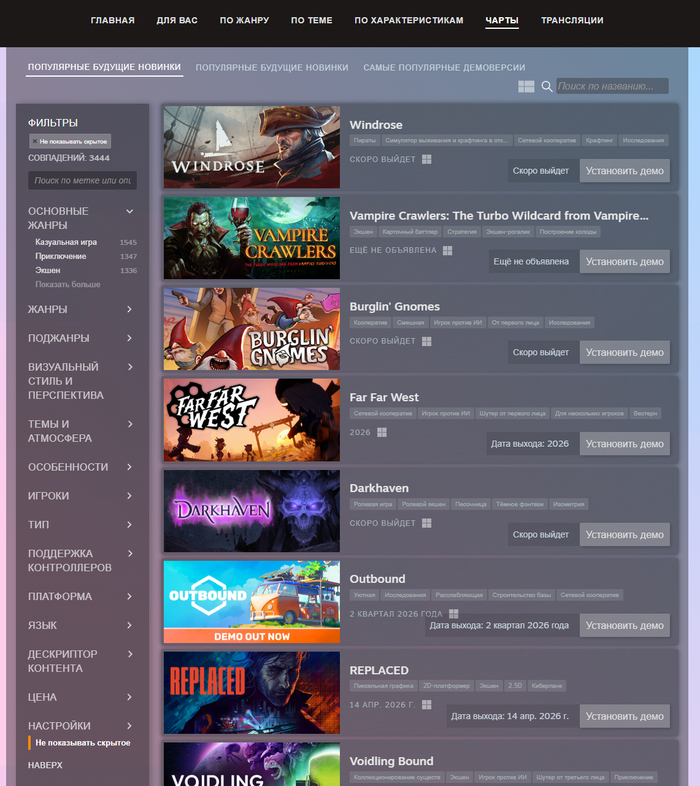Open the 'По жанру' navigation menu
Image resolution: width=700 pixels, height=786 pixels.
[x=244, y=20]
